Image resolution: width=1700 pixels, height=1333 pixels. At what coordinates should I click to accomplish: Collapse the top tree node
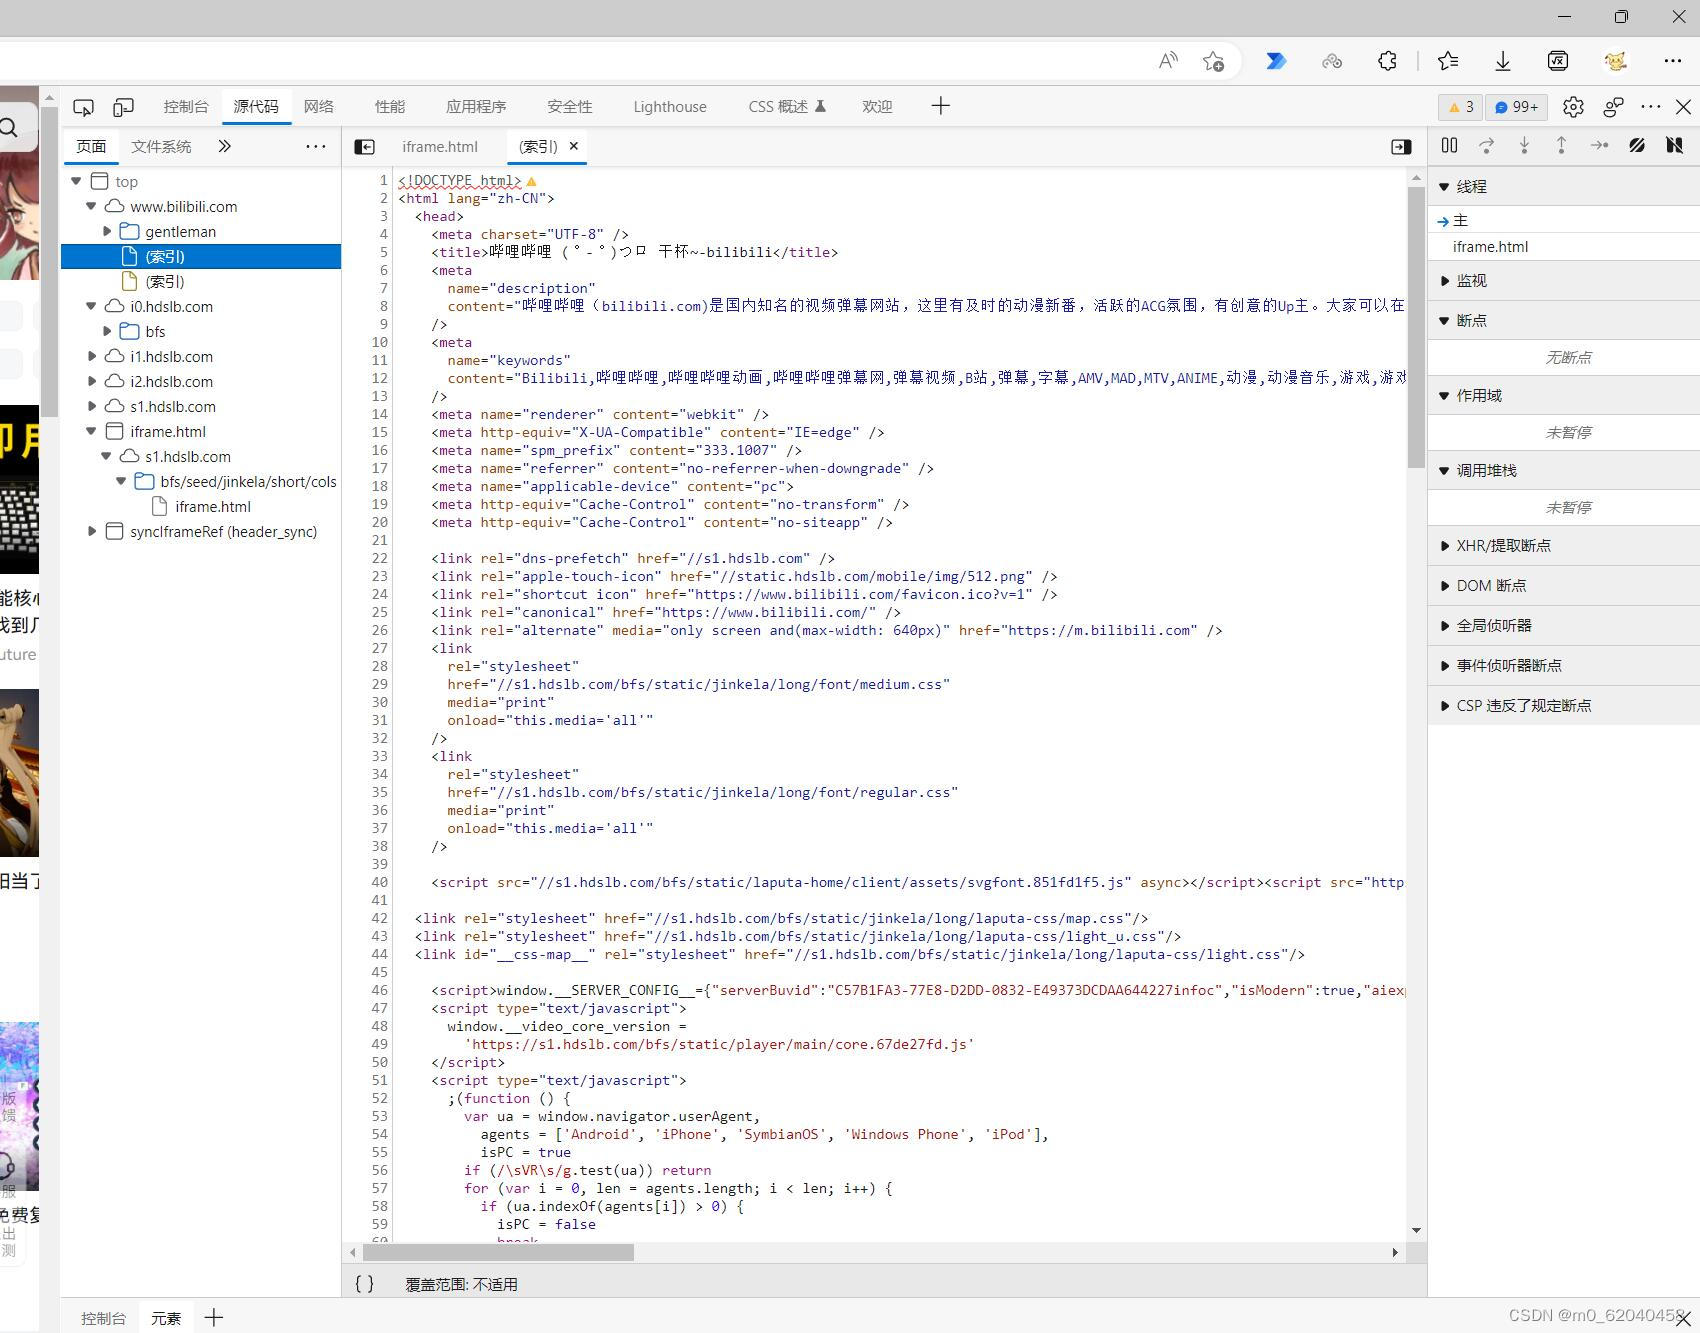click(x=76, y=181)
